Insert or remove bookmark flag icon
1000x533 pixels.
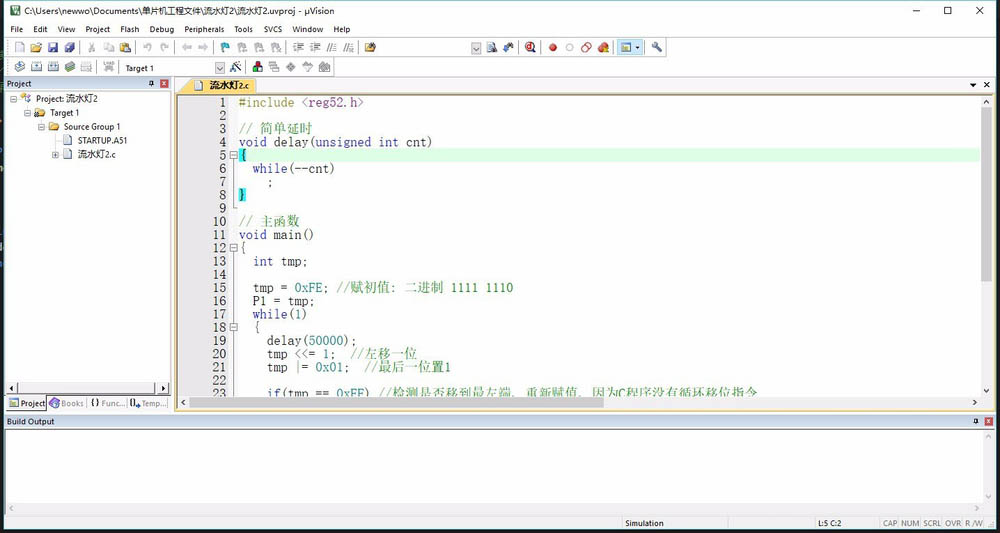225,47
